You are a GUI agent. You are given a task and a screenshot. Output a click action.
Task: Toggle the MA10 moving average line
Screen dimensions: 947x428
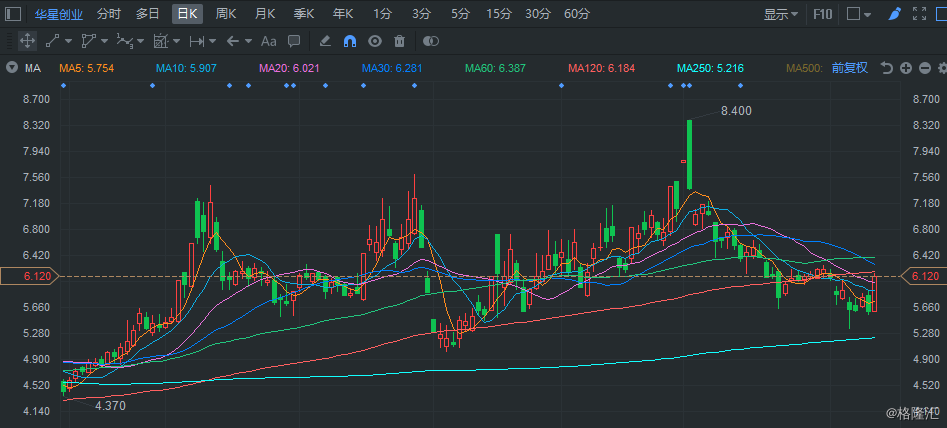pos(186,68)
